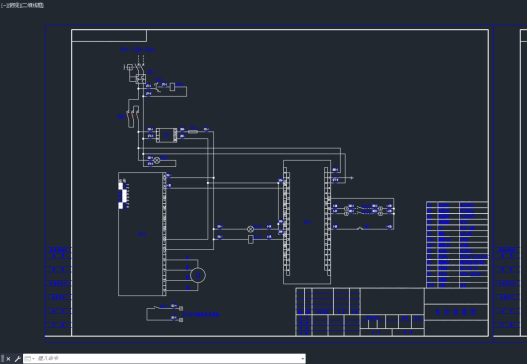Select the KM1 coil near SB2 switch

pos(172,87)
